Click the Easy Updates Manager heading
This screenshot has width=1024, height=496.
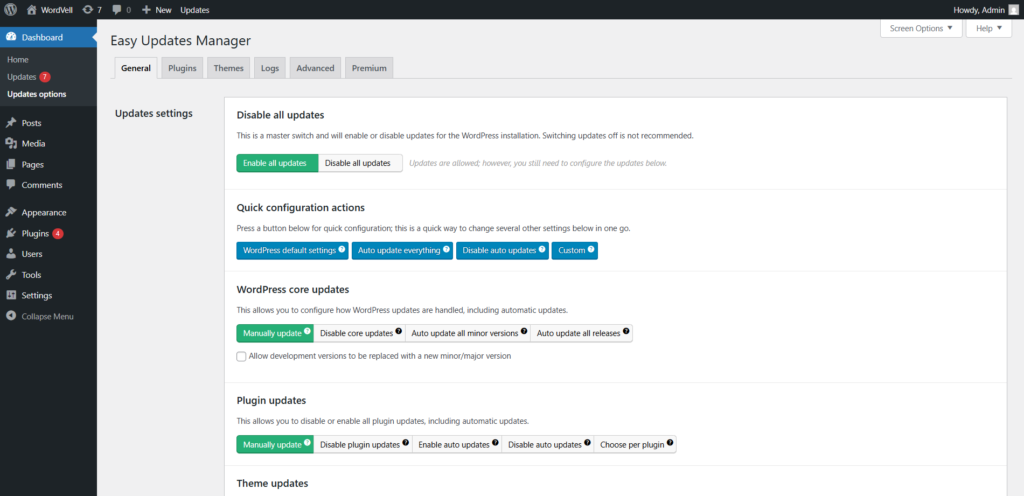tap(180, 40)
